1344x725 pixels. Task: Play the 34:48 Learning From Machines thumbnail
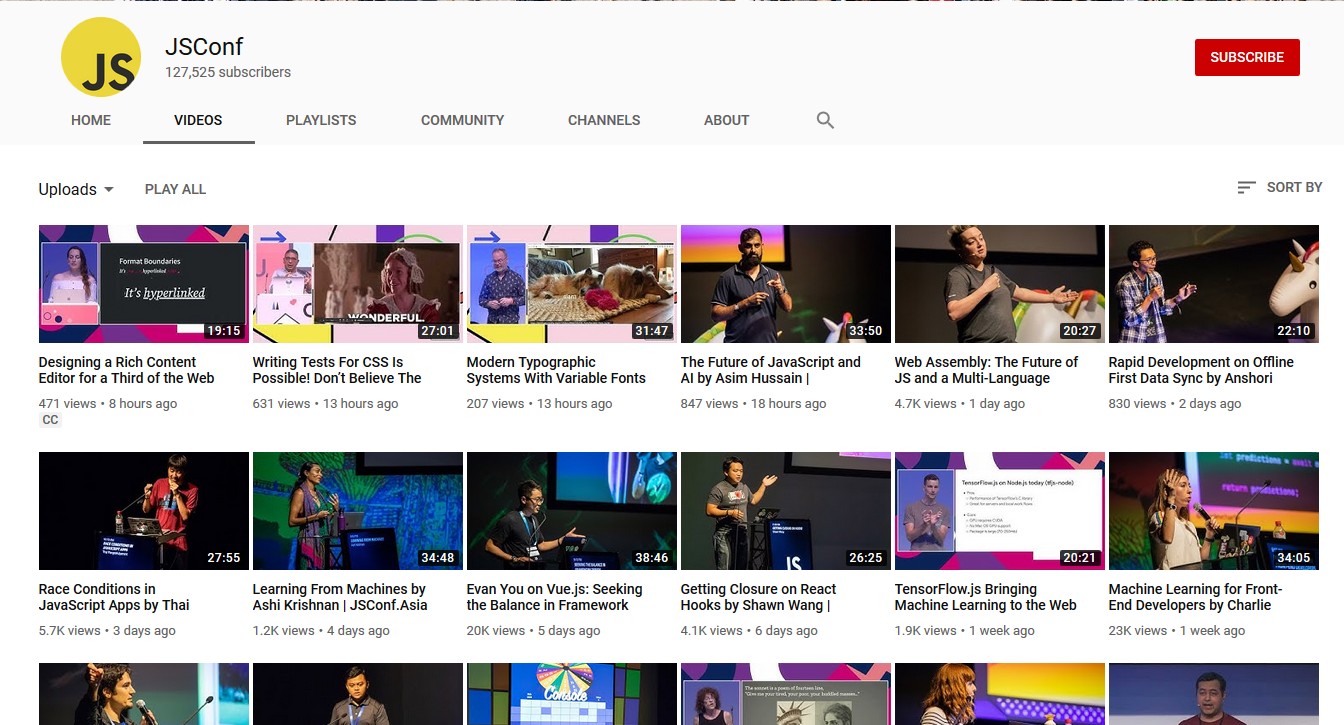[358, 511]
